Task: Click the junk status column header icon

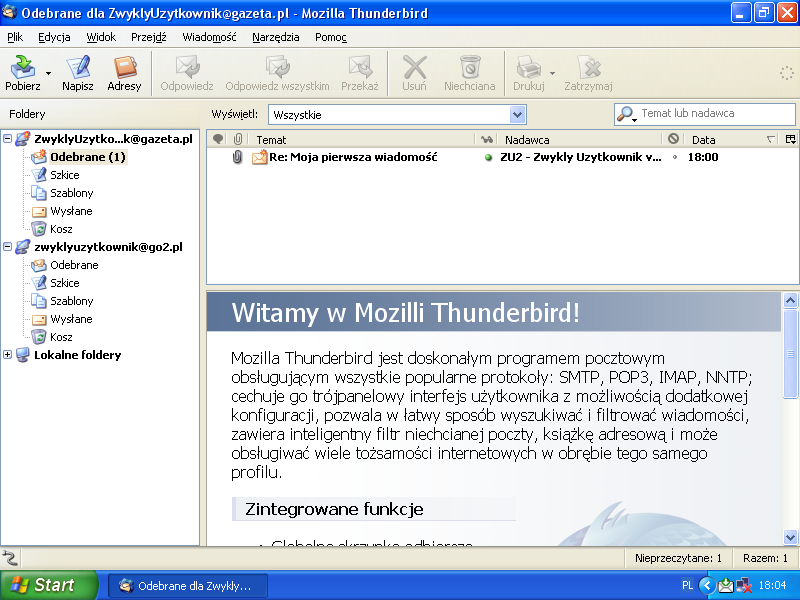Action: pyautogui.click(x=673, y=139)
